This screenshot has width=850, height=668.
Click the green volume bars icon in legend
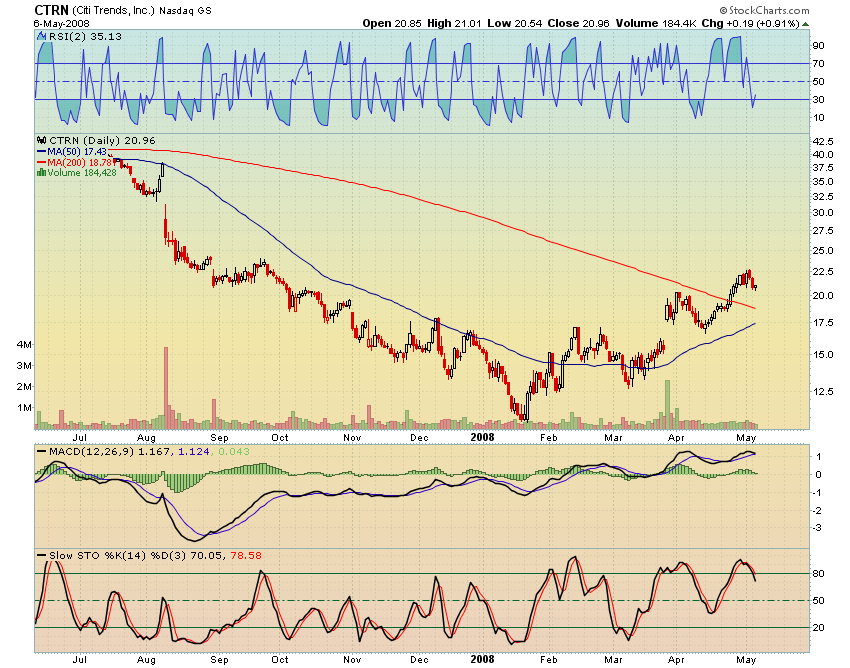(41, 172)
